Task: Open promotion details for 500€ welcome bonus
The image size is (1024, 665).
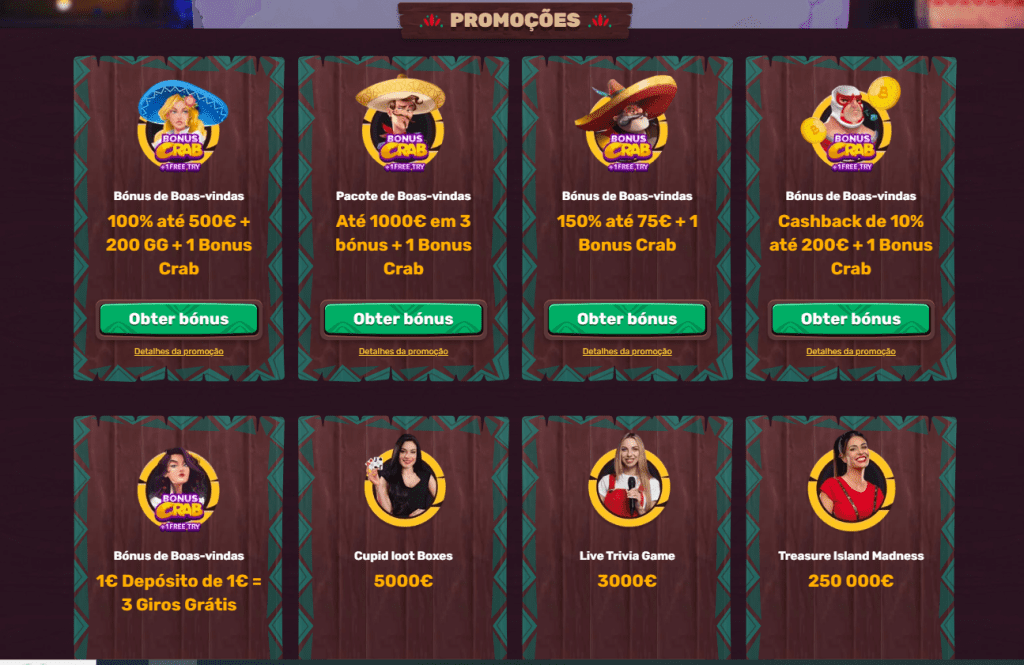Action: click(179, 351)
